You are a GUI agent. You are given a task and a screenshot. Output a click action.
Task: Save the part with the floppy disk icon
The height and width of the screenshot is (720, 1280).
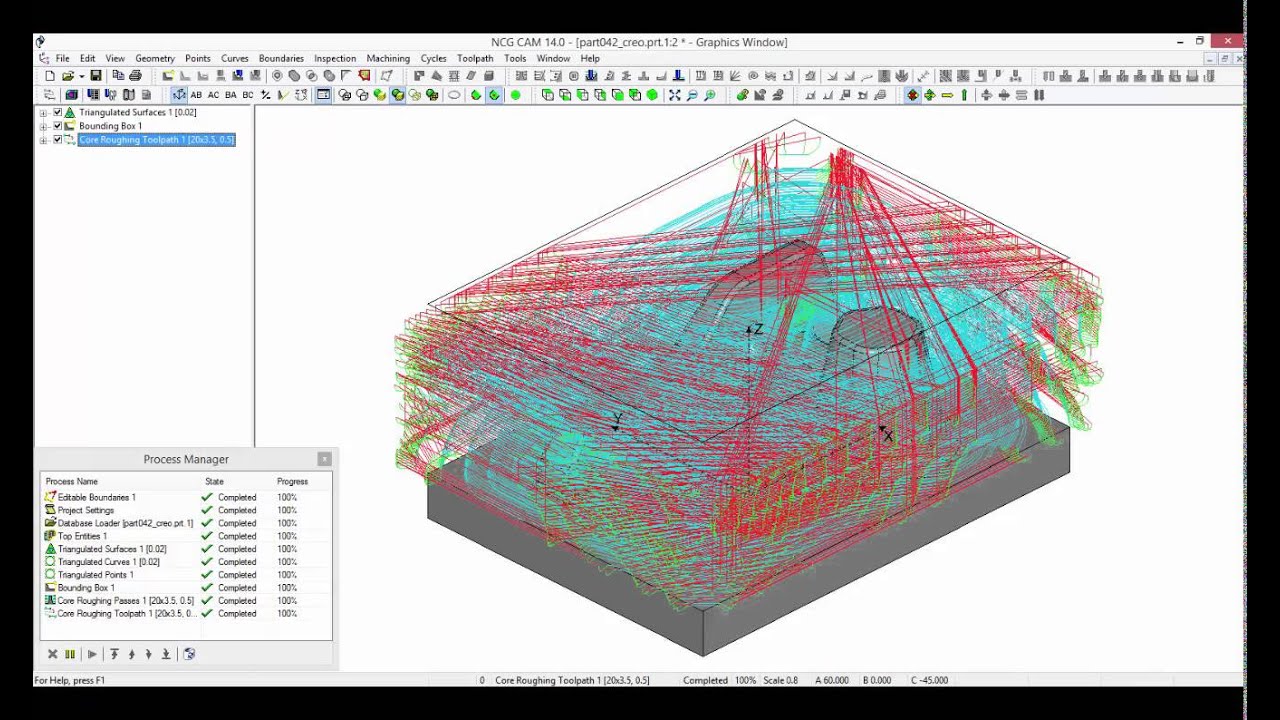pyautogui.click(x=96, y=76)
